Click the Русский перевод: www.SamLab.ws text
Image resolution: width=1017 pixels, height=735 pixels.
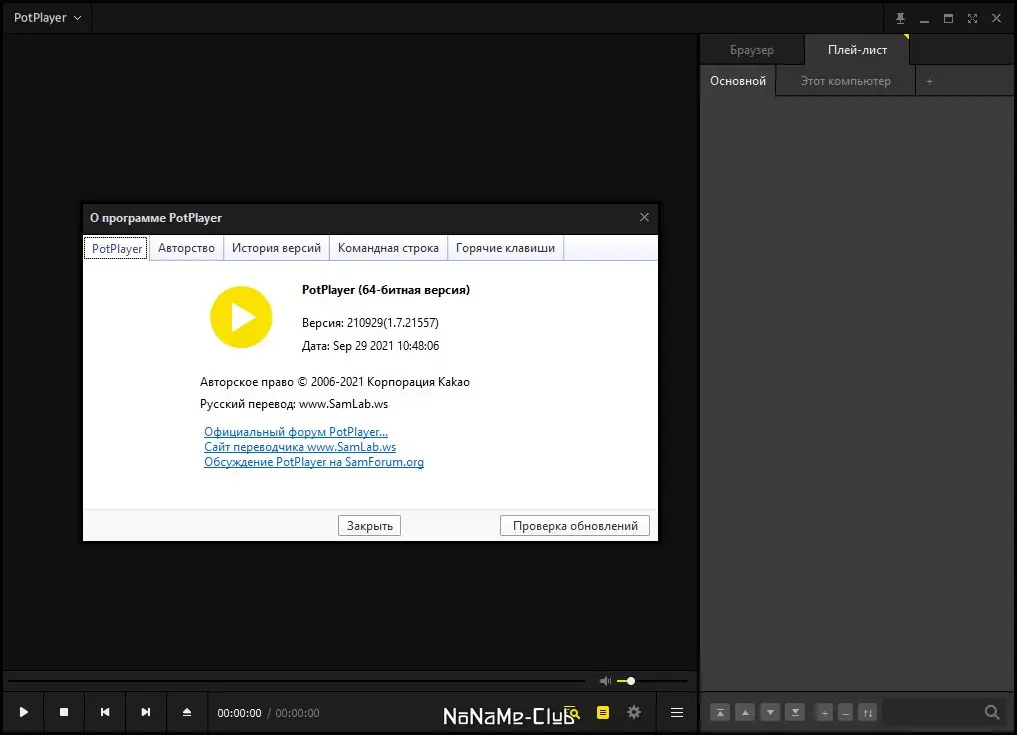pos(294,404)
